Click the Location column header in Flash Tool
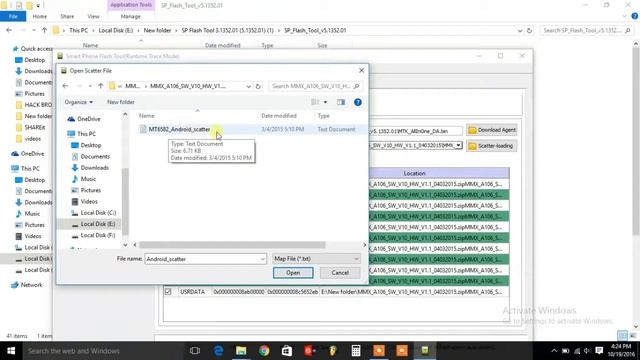640x360 pixels. [x=414, y=173]
